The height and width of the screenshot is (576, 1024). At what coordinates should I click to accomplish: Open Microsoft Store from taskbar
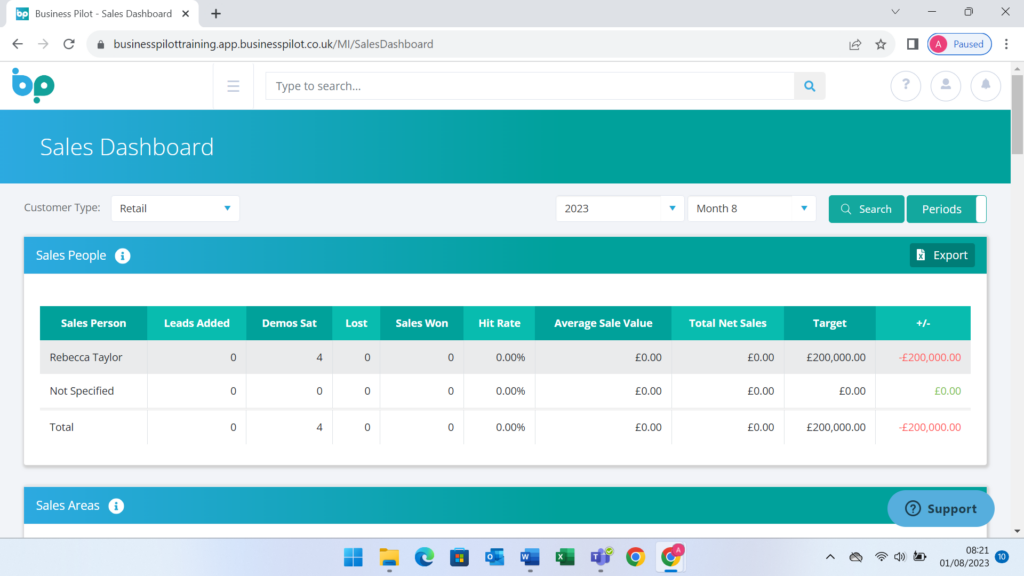click(x=460, y=557)
